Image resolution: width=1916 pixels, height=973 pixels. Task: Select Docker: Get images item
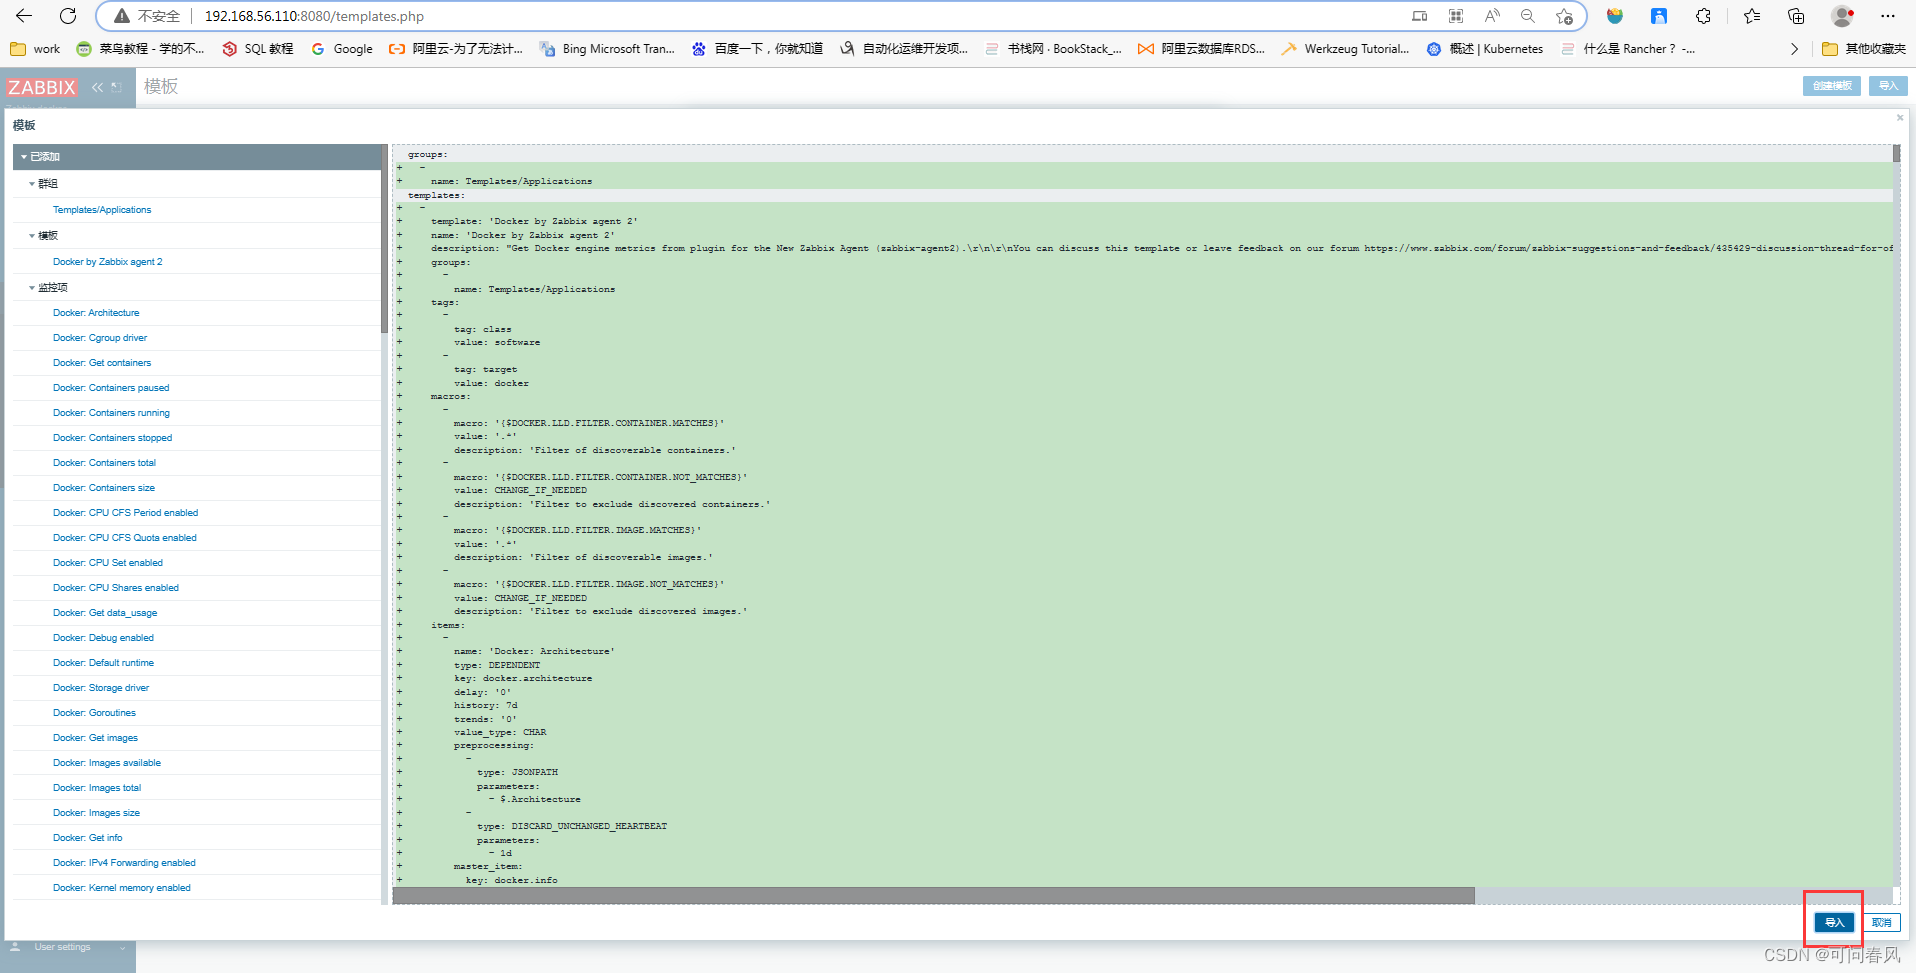pos(95,738)
